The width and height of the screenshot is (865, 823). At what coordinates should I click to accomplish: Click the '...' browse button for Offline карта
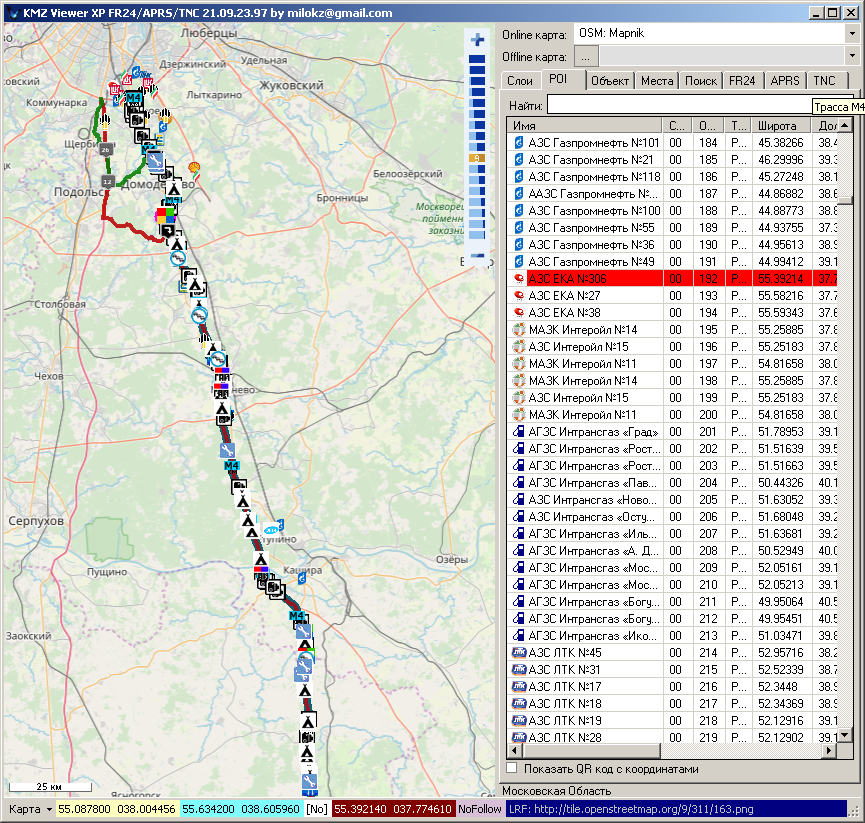pos(585,57)
